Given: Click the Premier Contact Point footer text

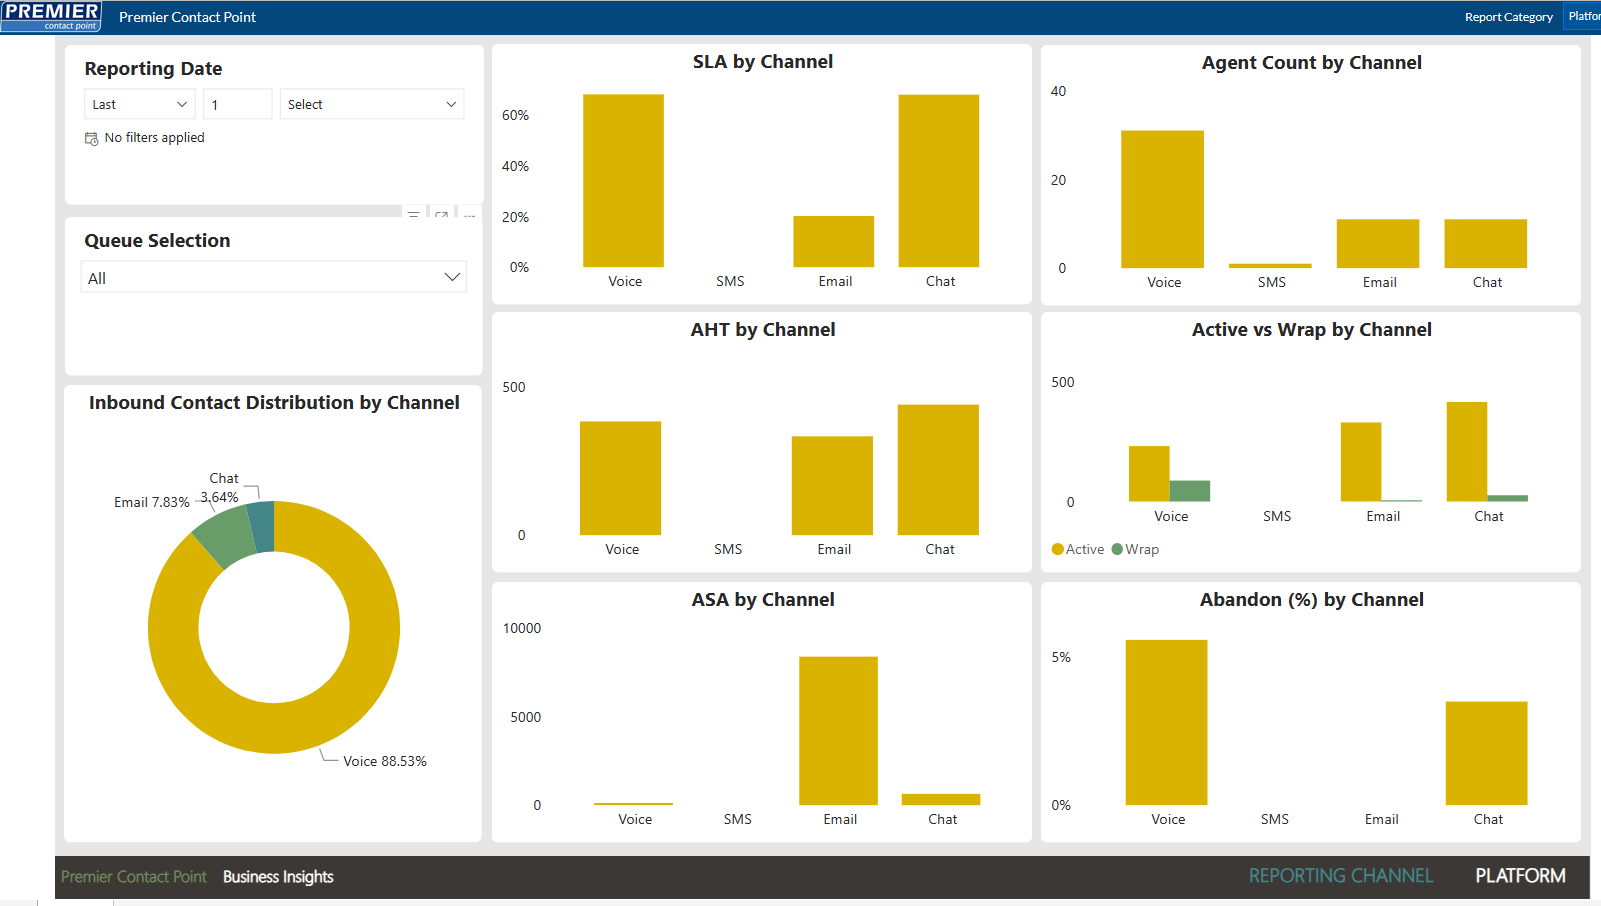Looking at the screenshot, I should 134,877.
